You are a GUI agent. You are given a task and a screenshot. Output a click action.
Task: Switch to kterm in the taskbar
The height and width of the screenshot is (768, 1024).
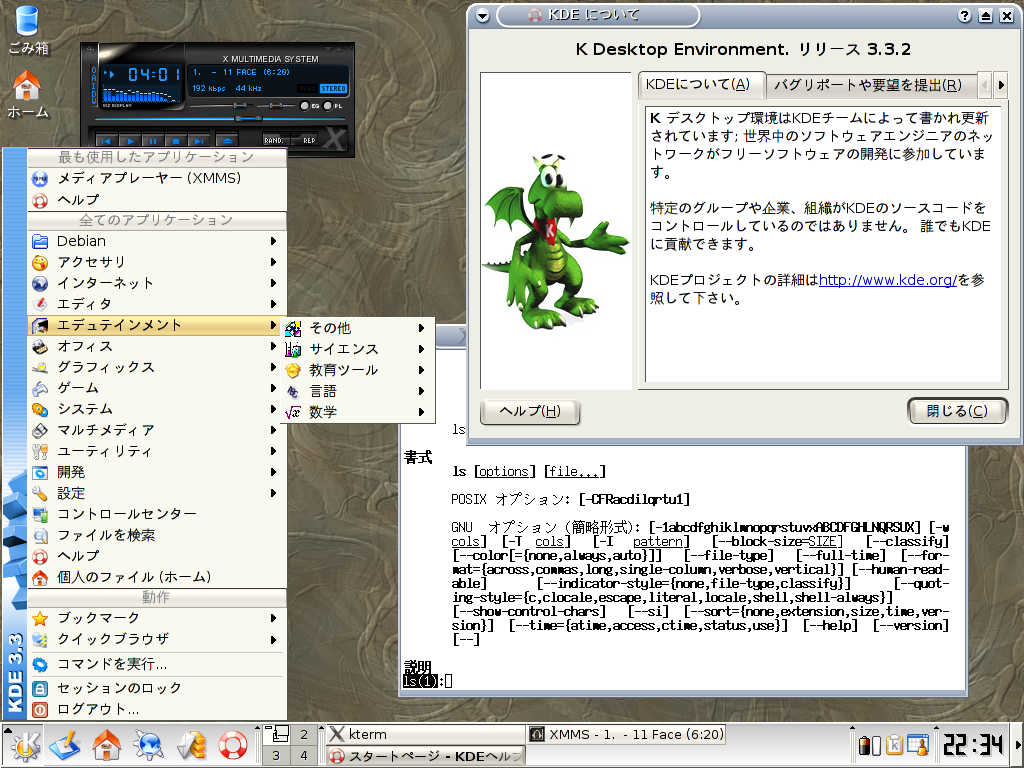coord(425,734)
